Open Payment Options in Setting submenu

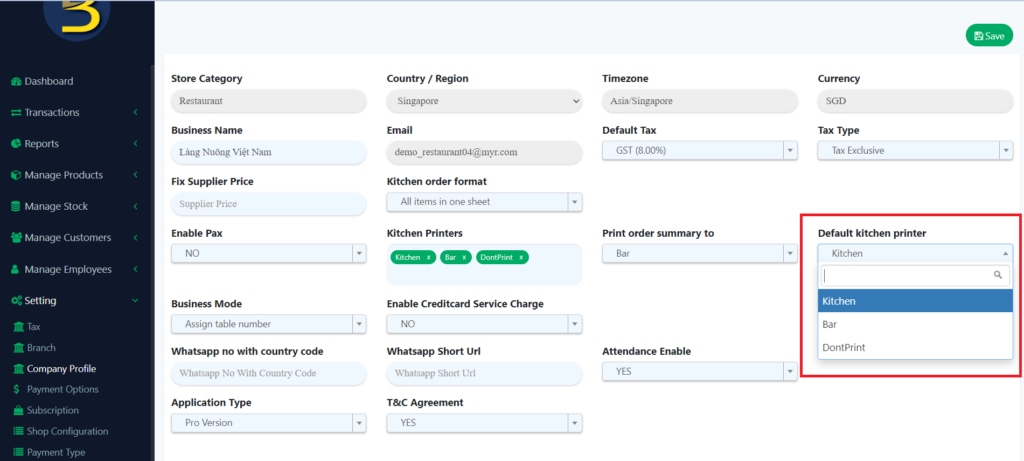tap(62, 389)
